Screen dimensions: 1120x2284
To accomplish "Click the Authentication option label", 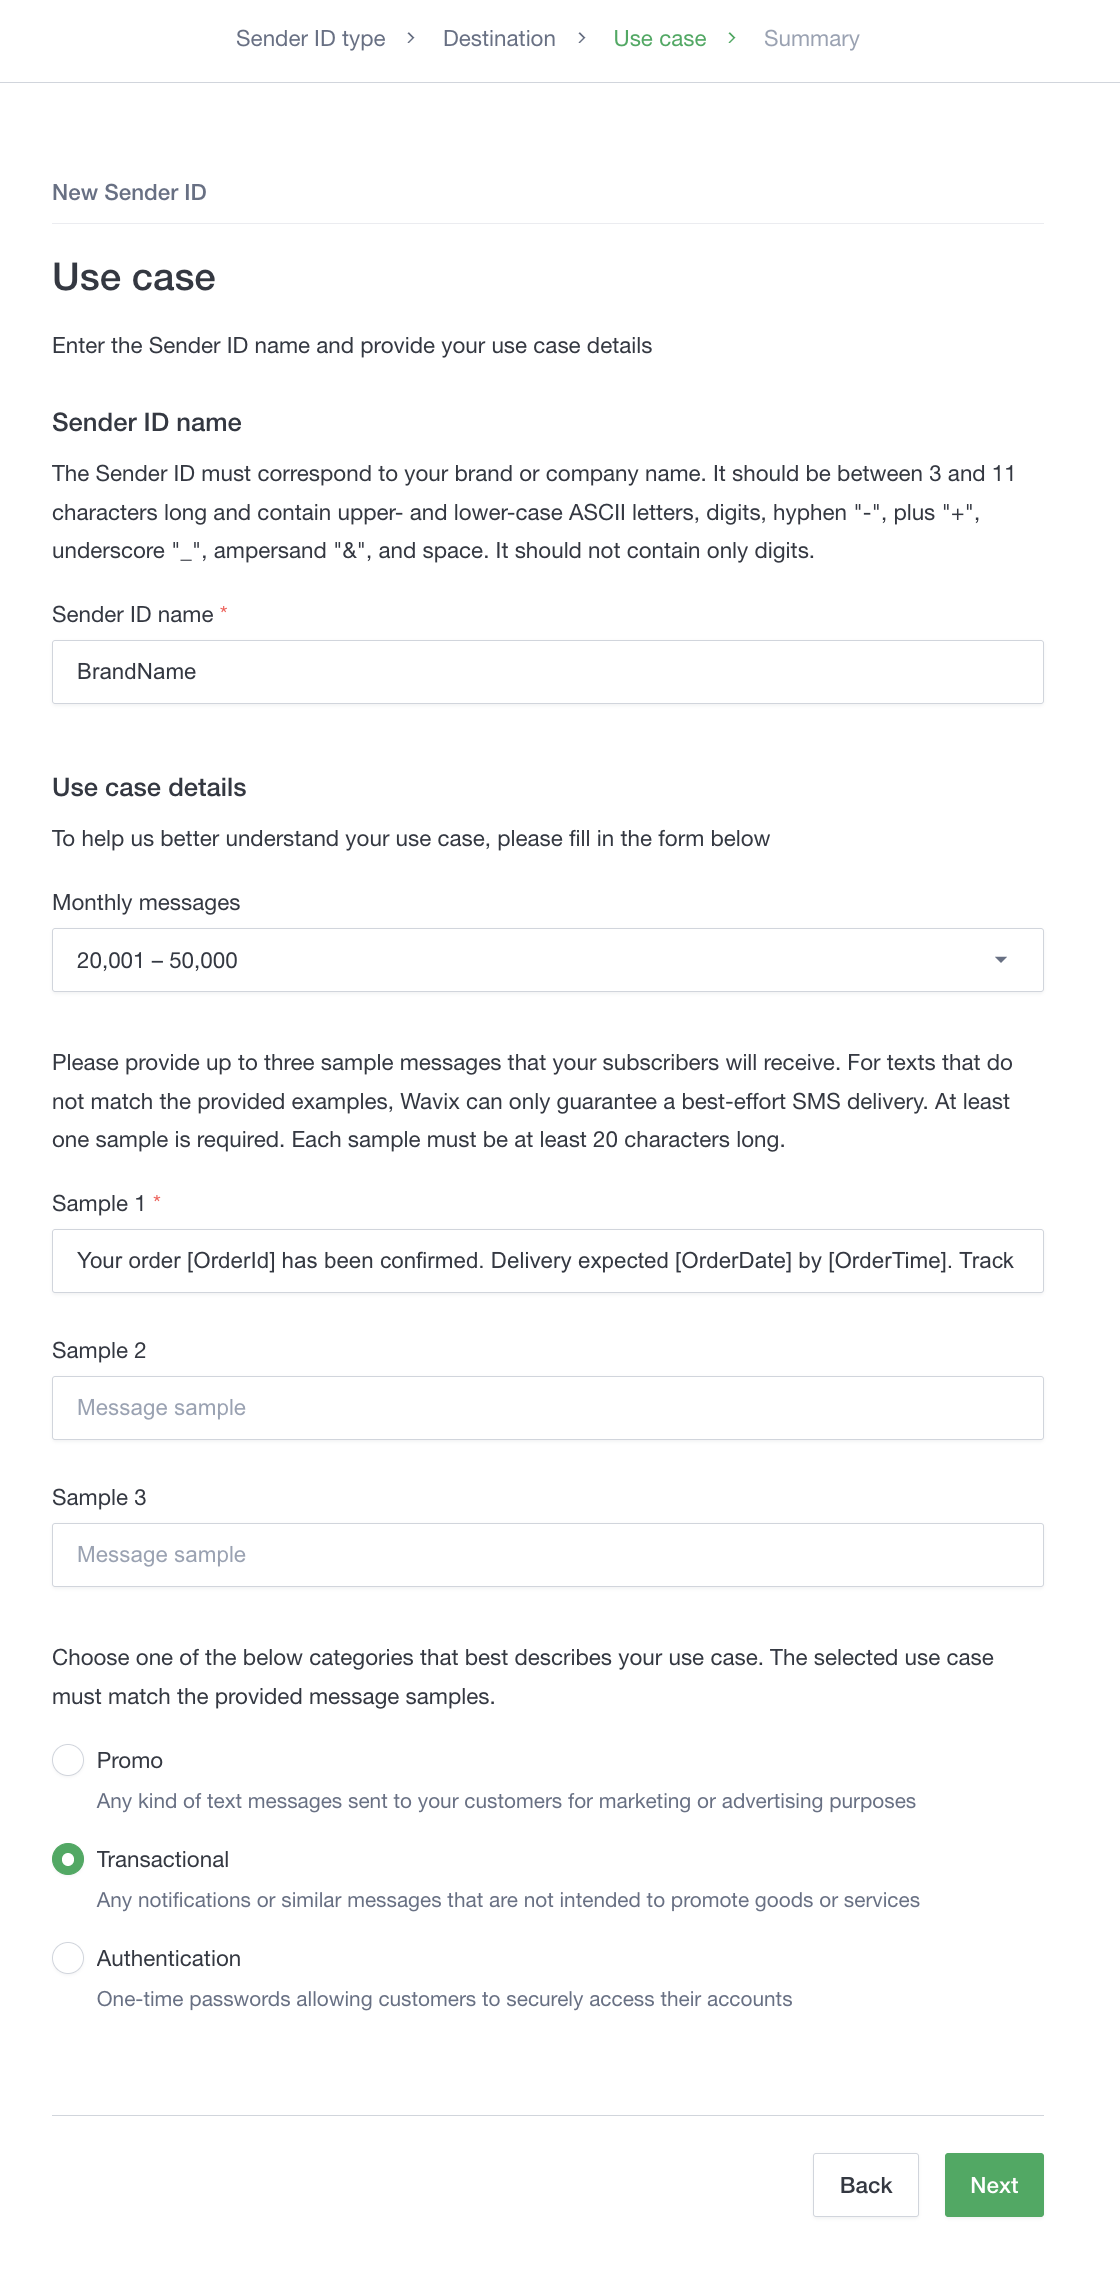I will click(x=169, y=1958).
